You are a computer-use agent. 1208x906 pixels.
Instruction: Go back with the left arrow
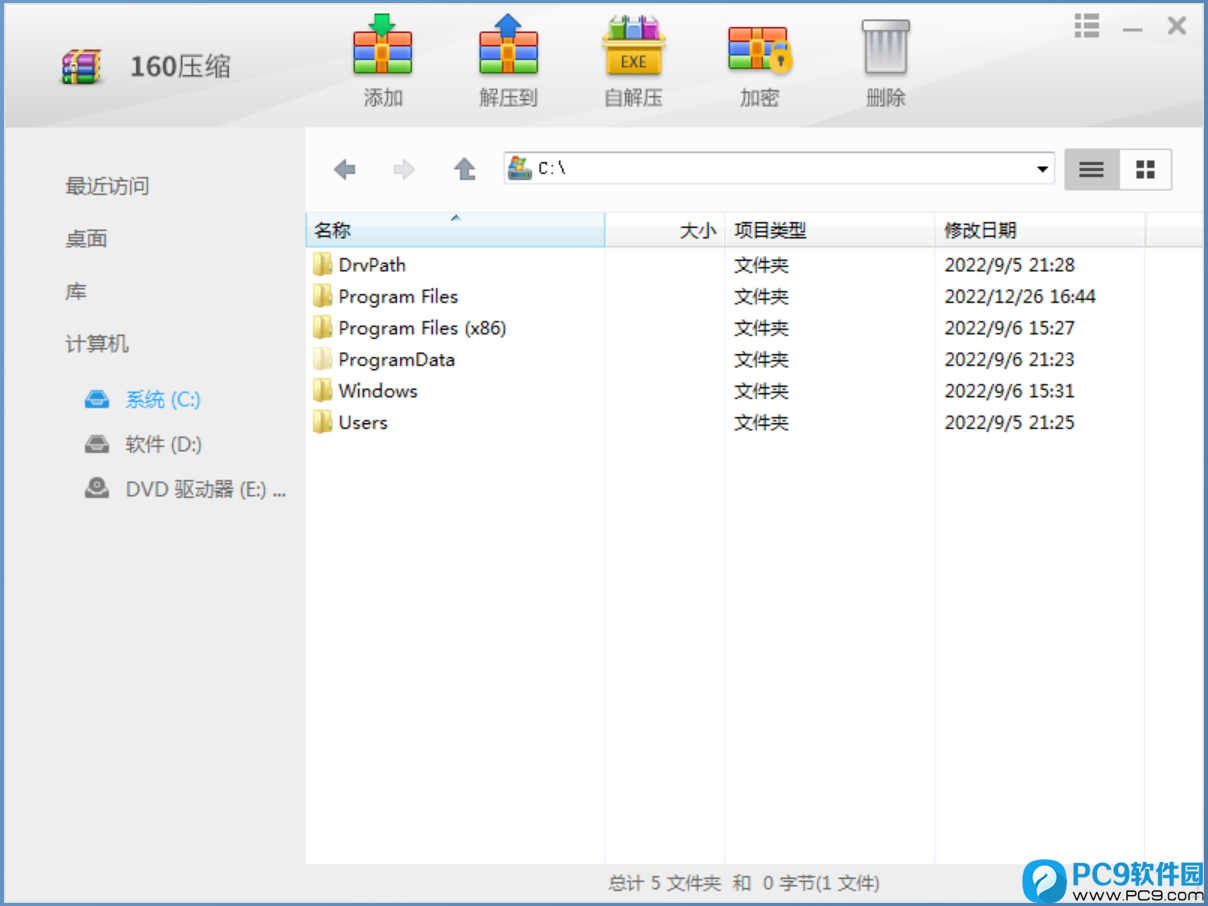pos(345,169)
